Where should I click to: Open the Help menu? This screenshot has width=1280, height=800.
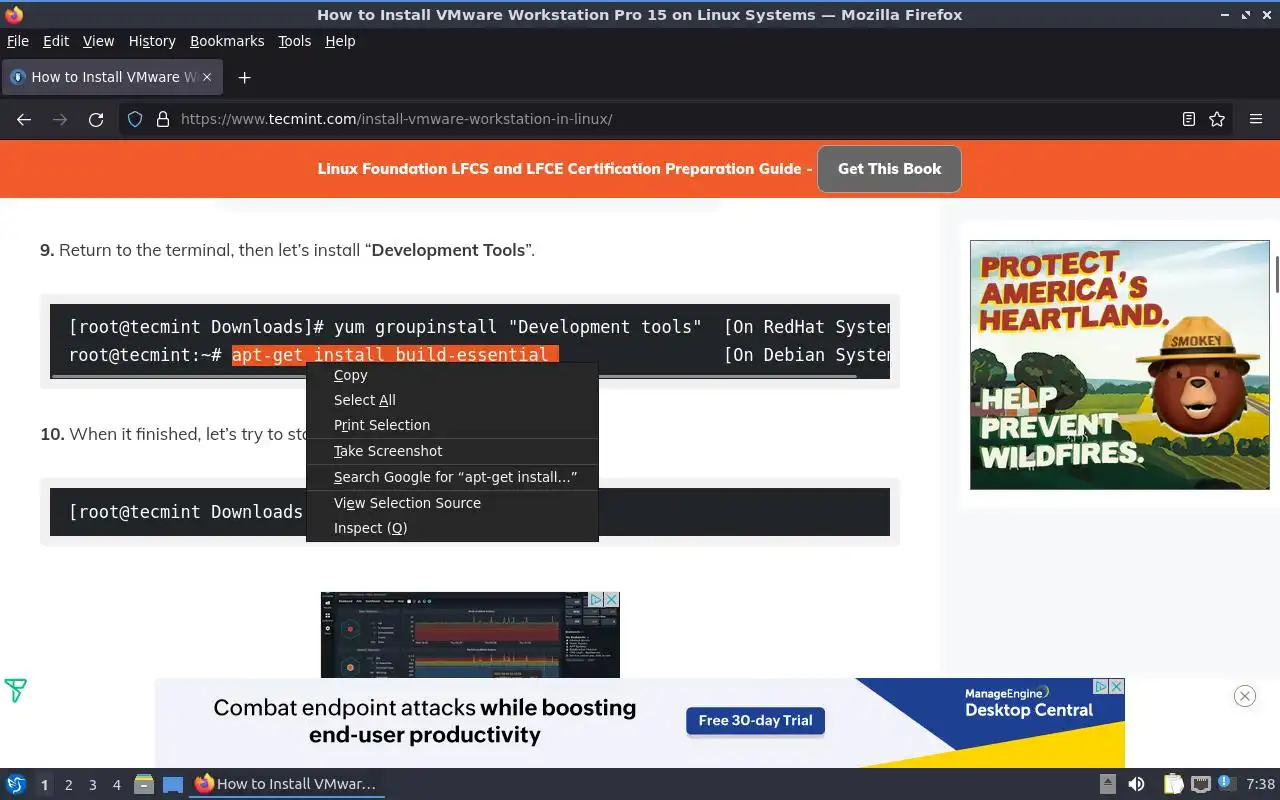[340, 41]
